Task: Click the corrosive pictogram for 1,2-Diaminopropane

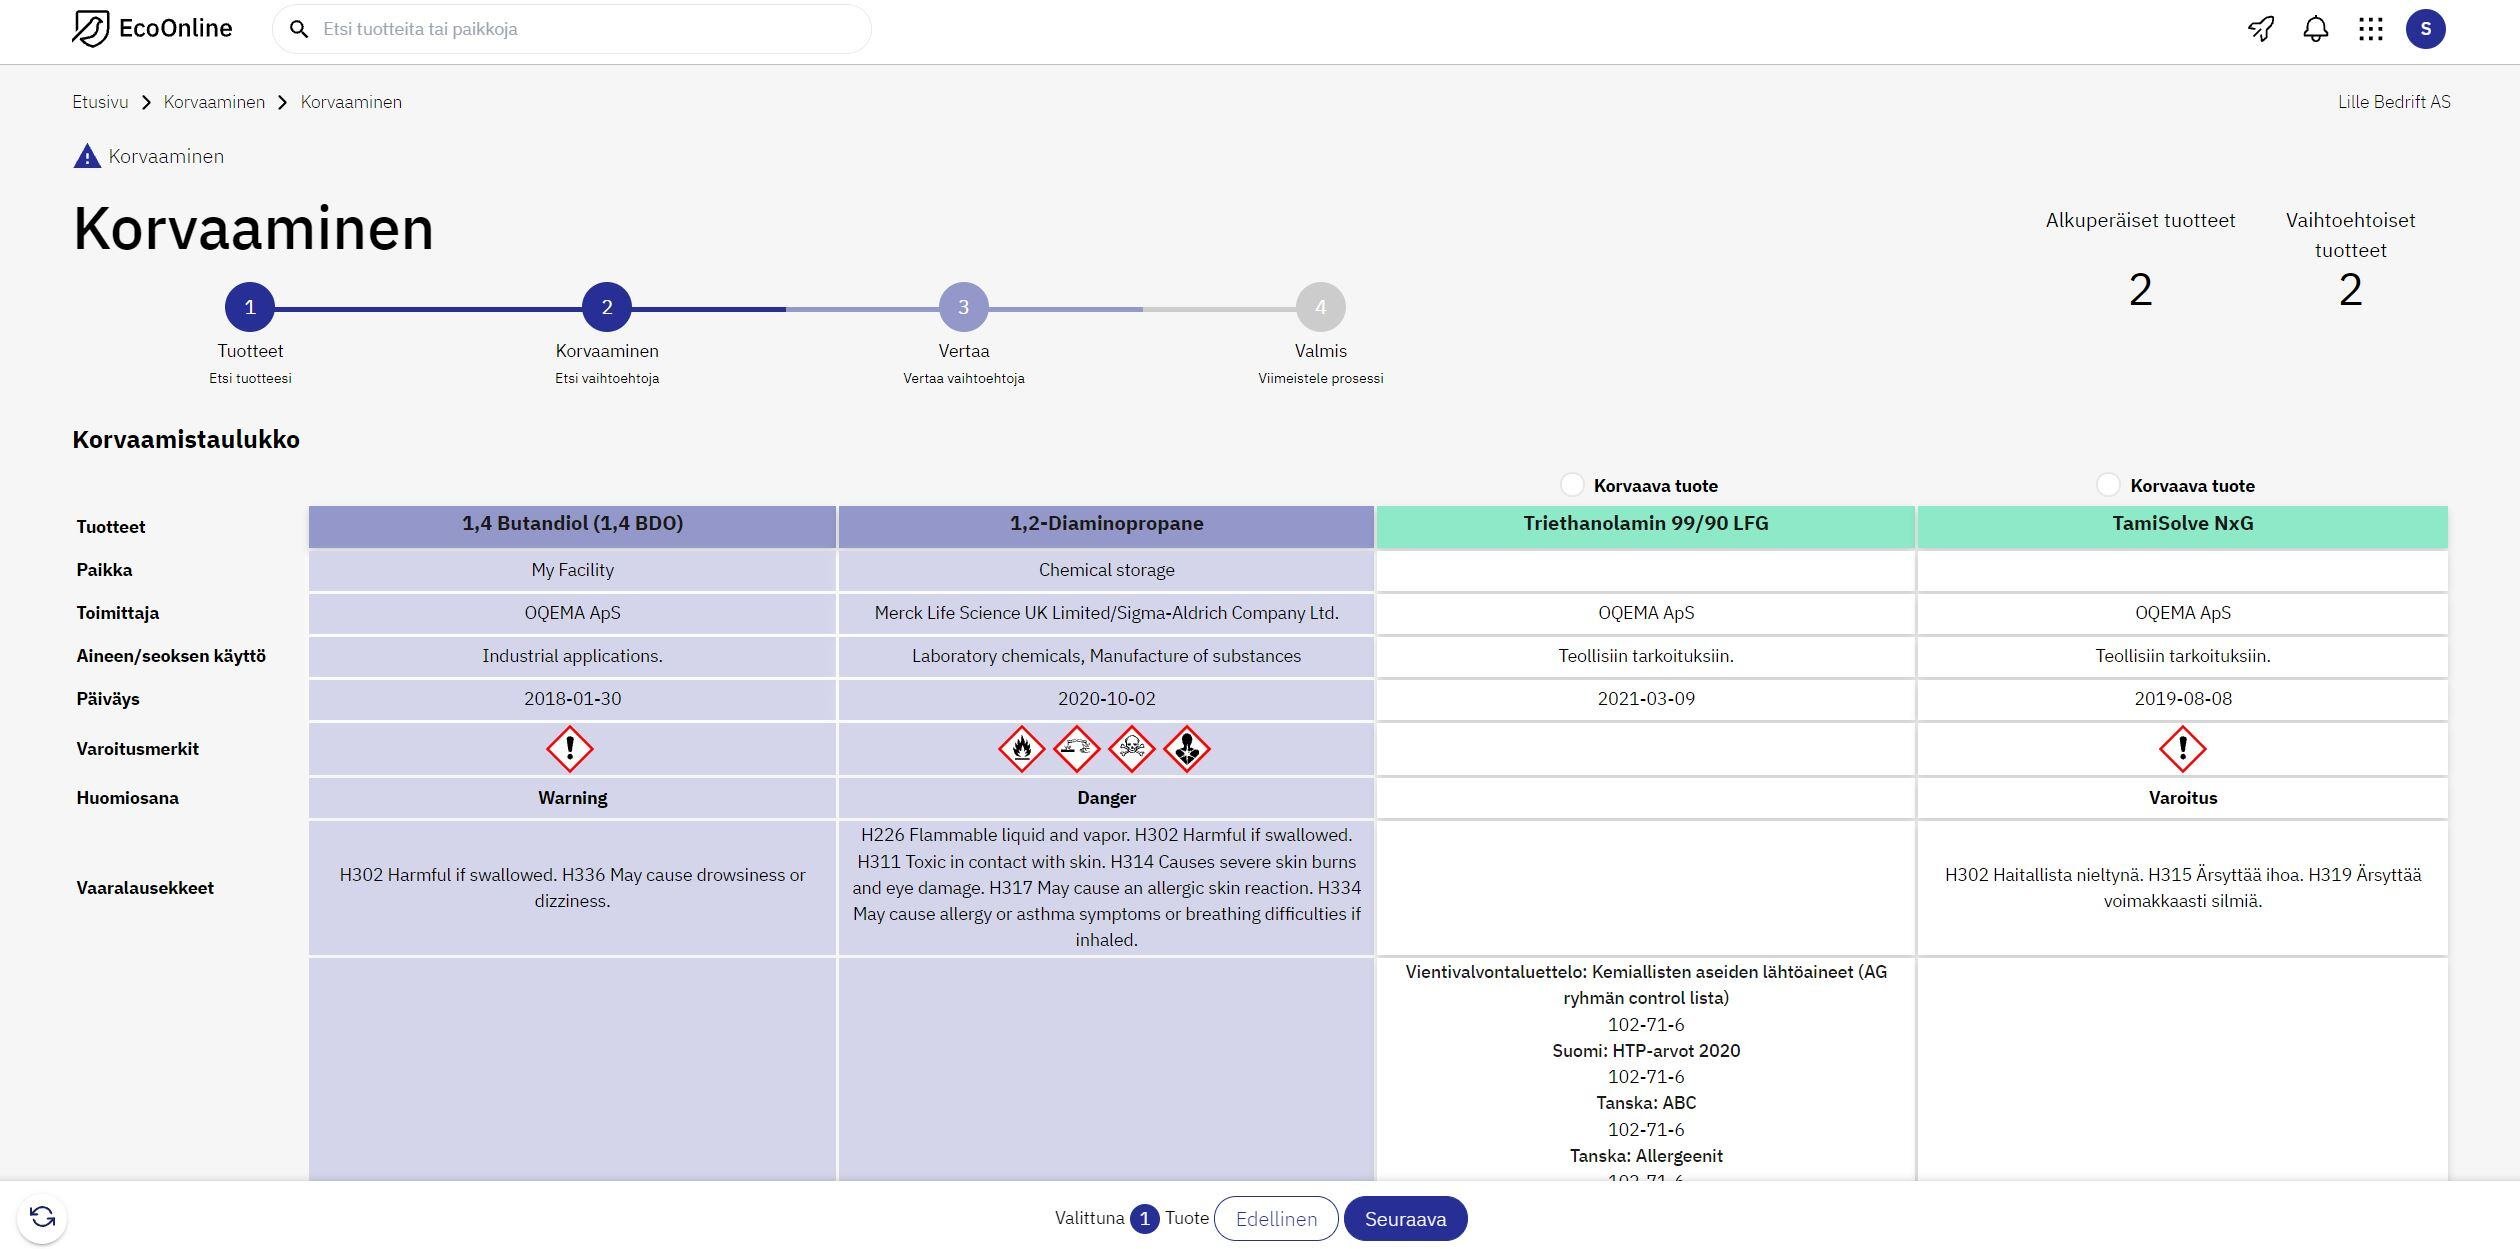Action: click(x=1077, y=749)
